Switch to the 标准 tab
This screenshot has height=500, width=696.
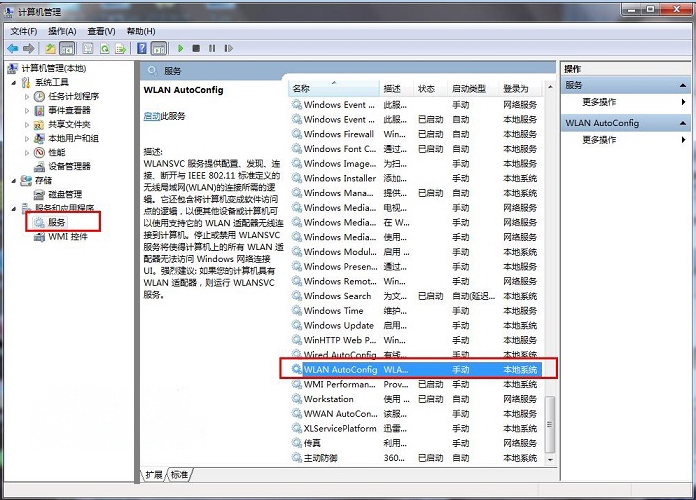tap(179, 475)
